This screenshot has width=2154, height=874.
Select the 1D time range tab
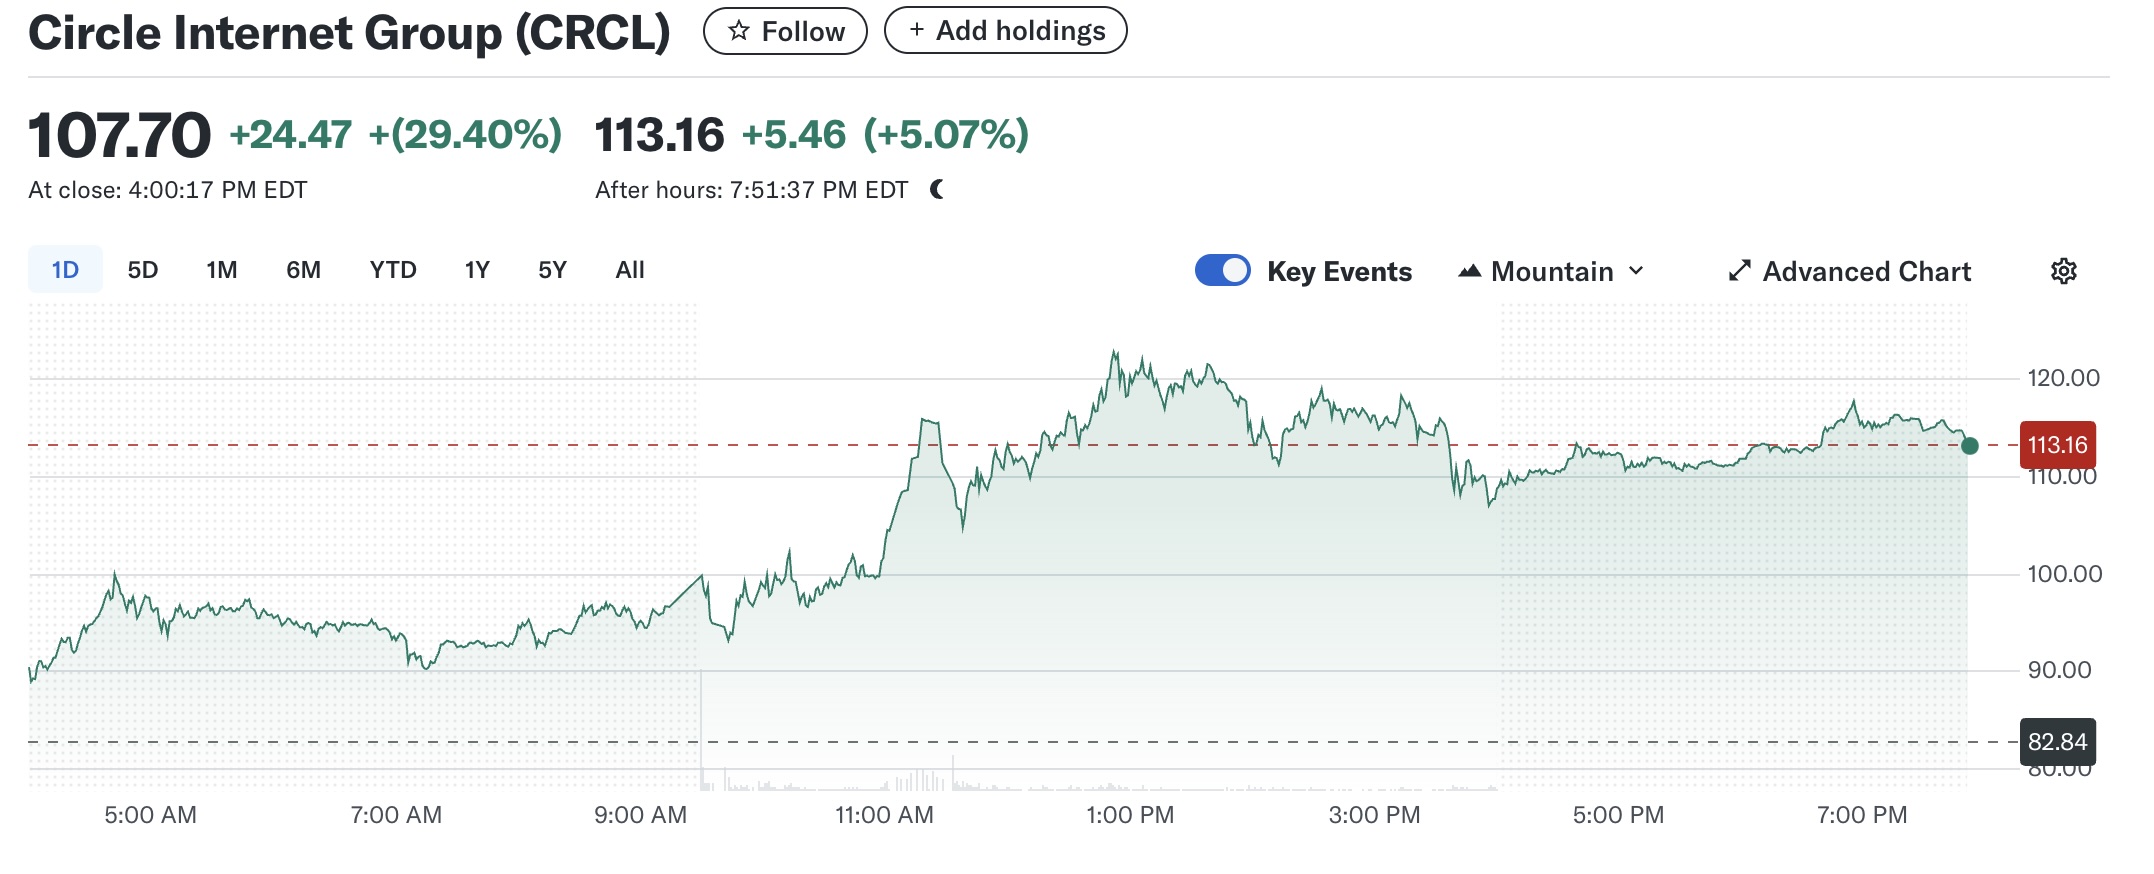tap(65, 269)
